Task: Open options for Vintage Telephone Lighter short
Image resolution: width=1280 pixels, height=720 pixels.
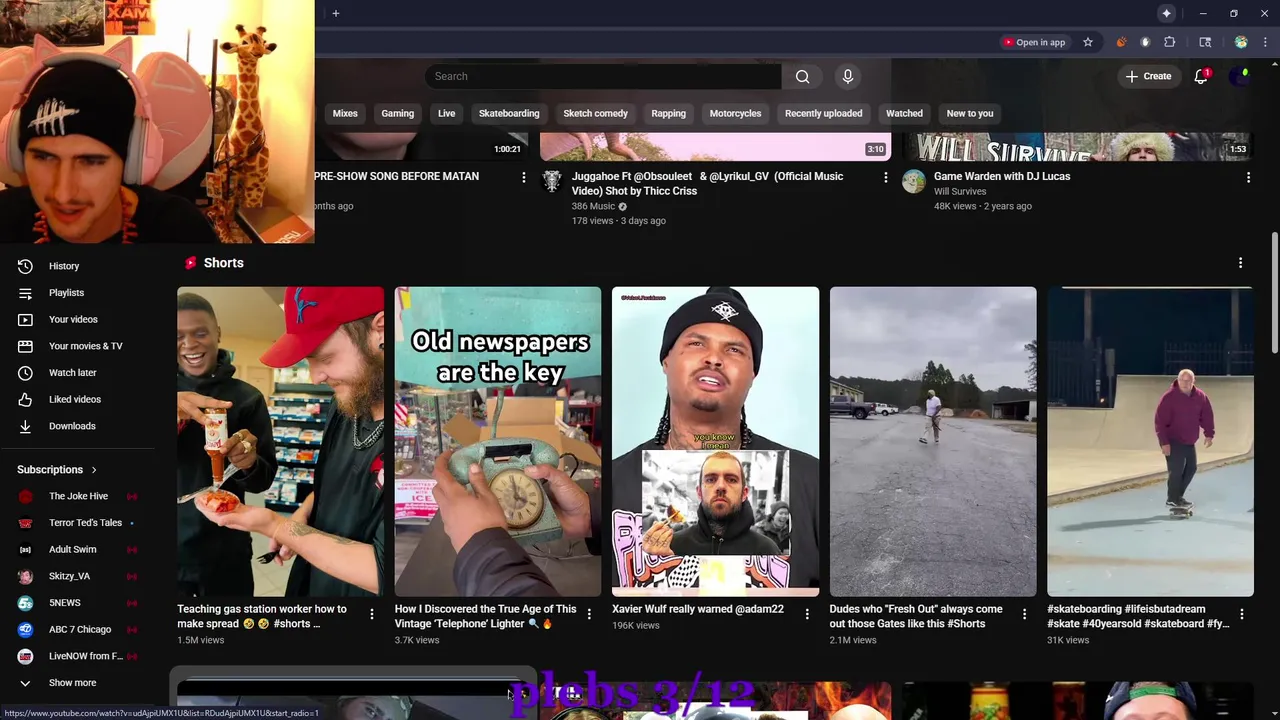Action: coord(589,614)
